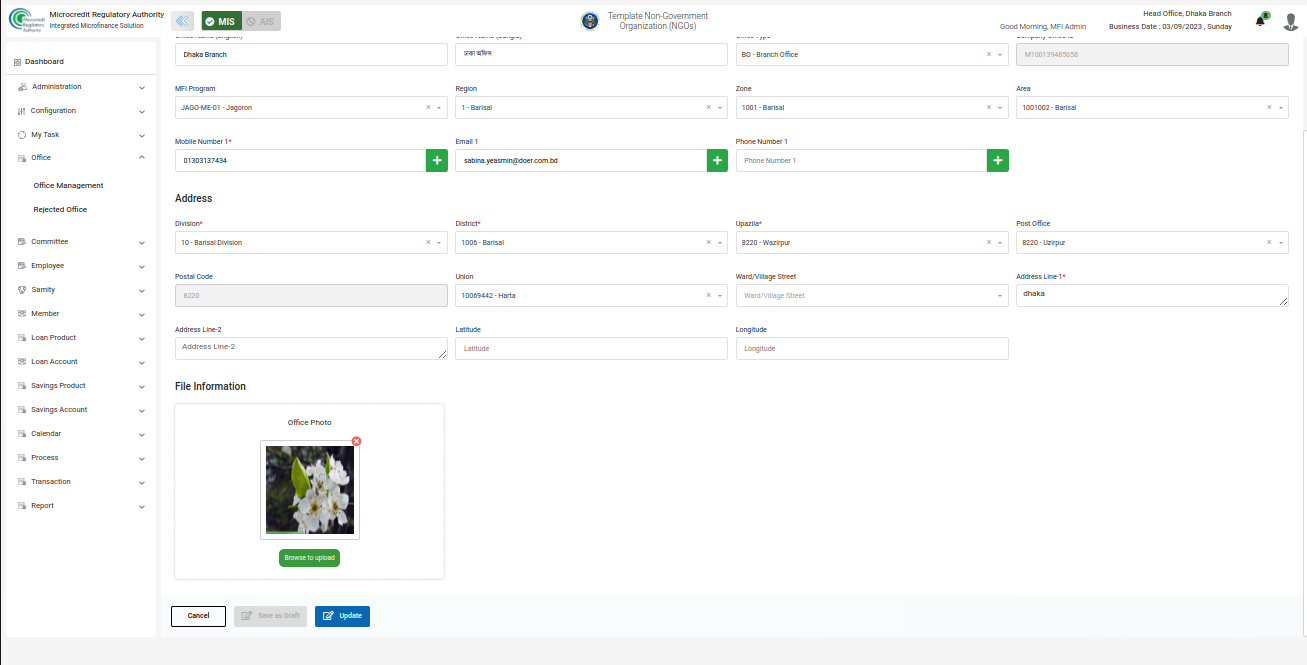Add another email with plus button
Viewport: 1307px width, 665px height.
point(717,160)
